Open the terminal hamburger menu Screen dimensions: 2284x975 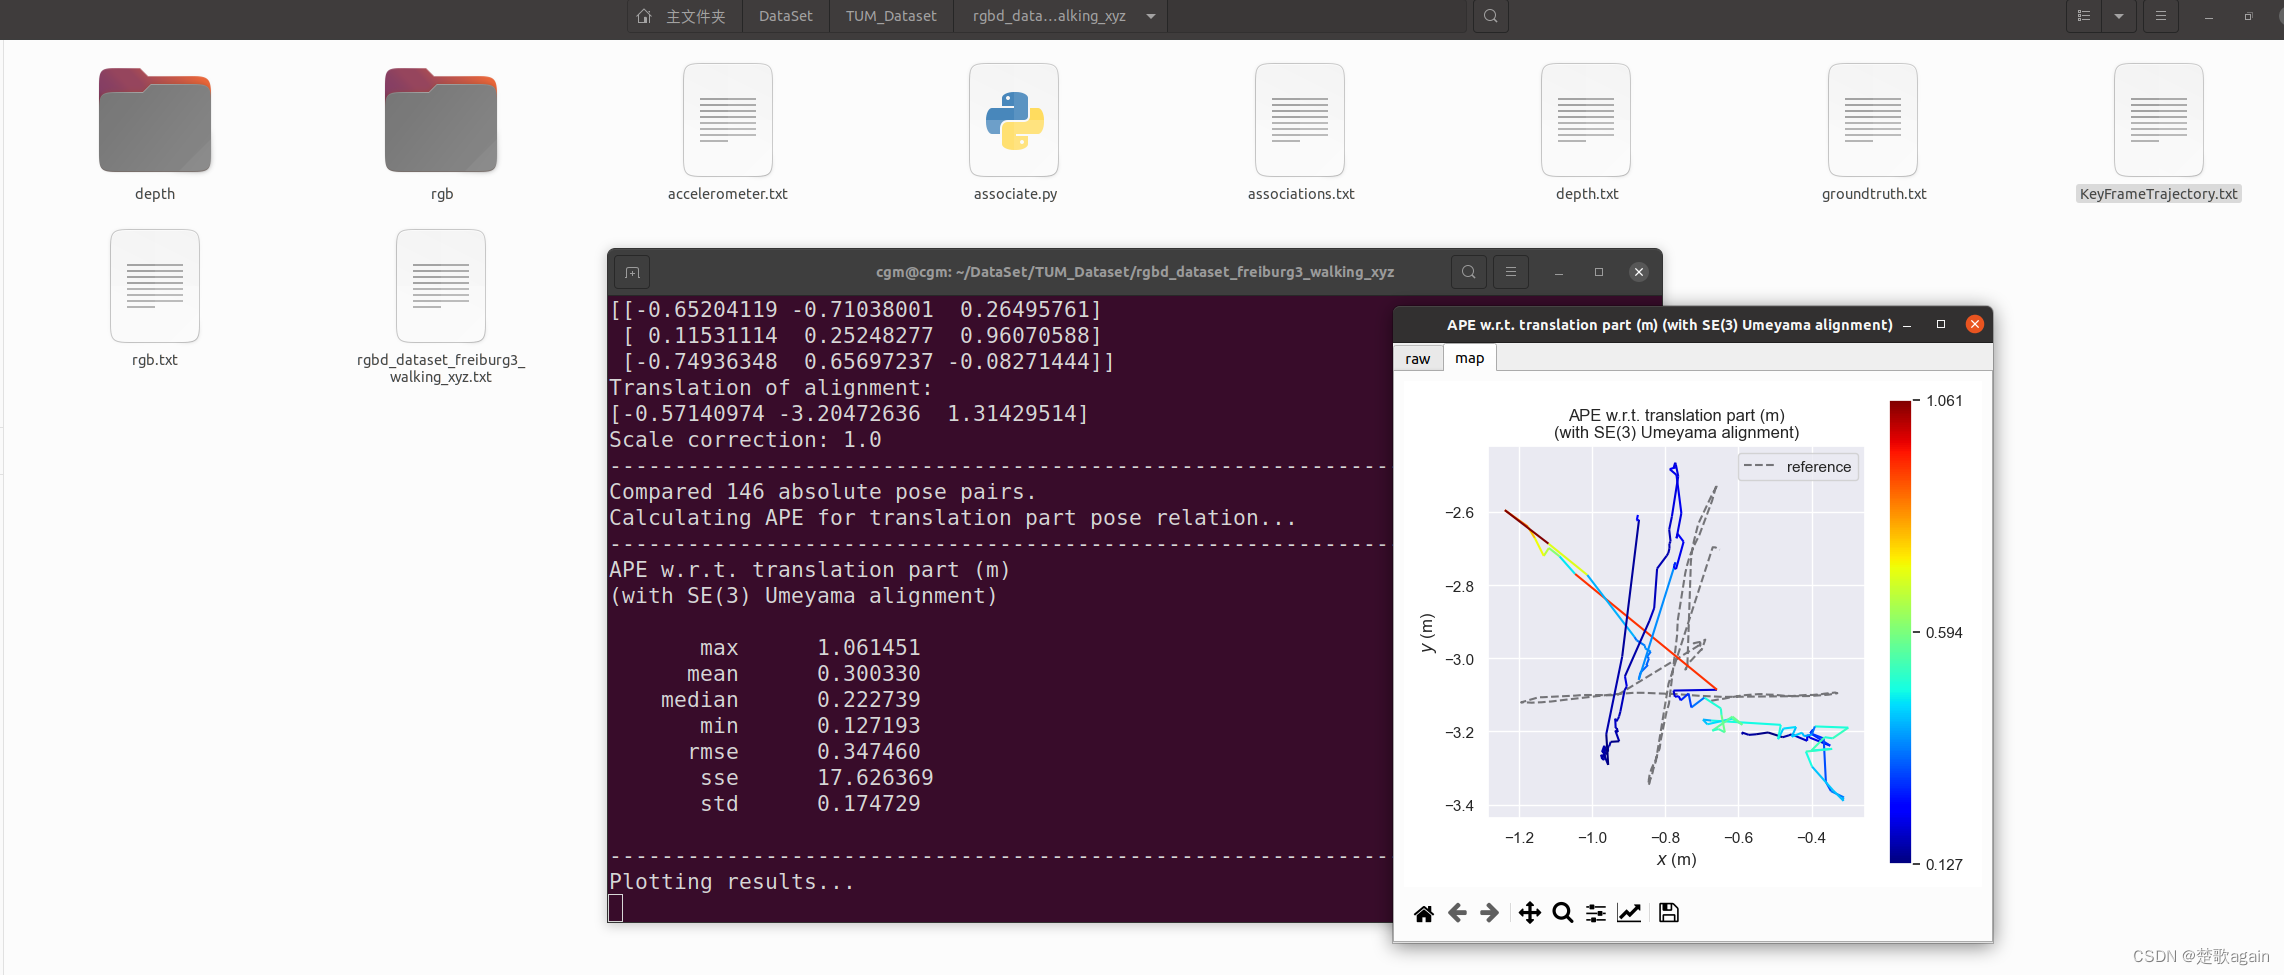point(1511,272)
